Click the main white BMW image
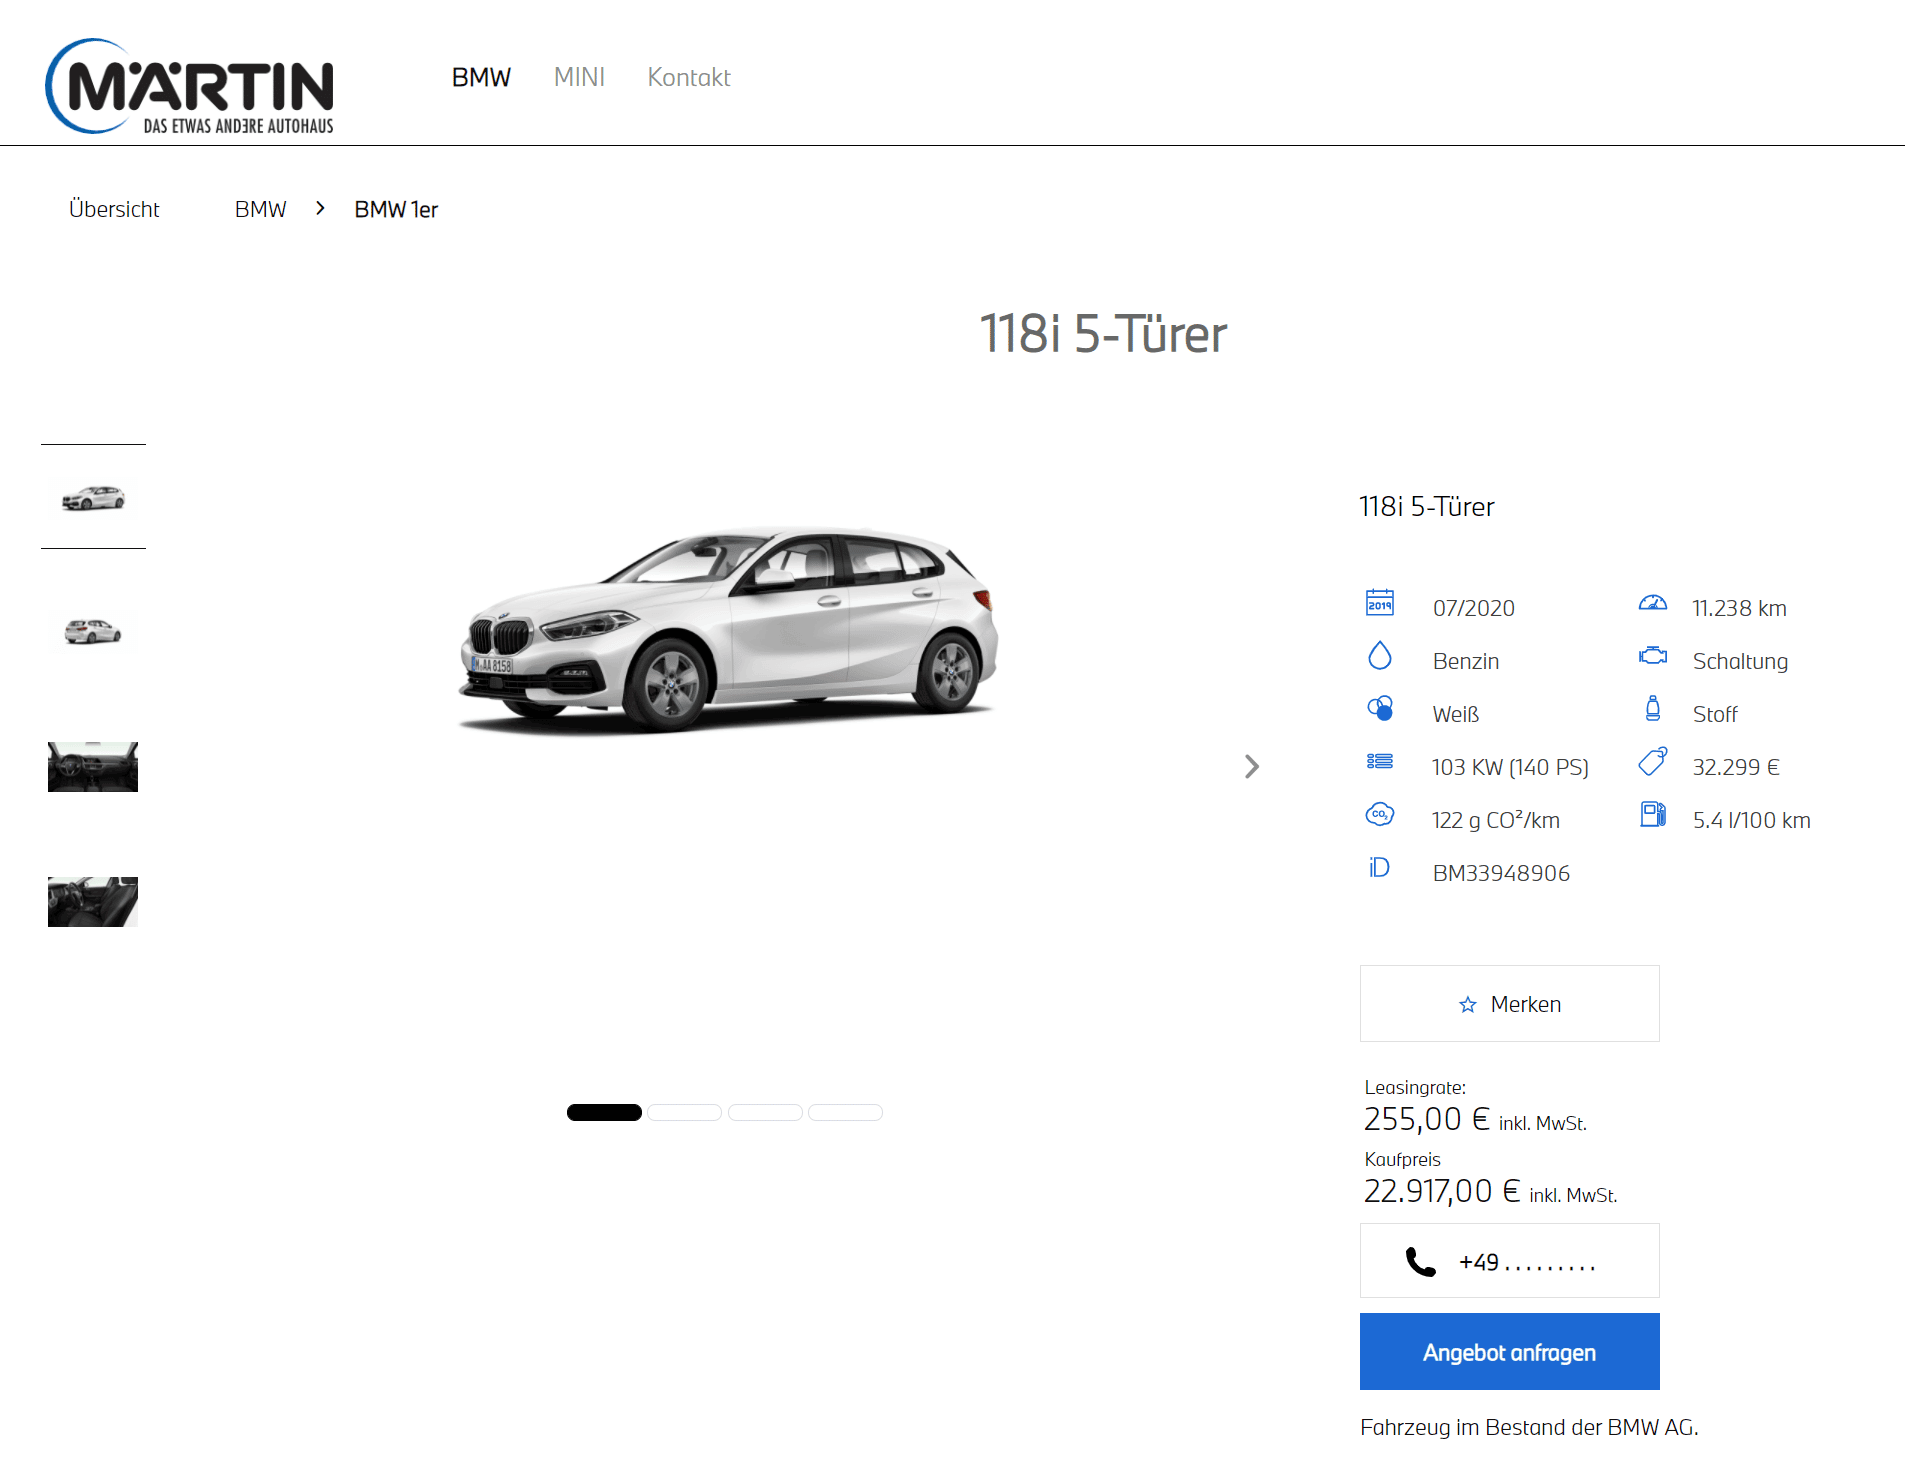Screen dimensions: 1905x1463 pos(727,629)
